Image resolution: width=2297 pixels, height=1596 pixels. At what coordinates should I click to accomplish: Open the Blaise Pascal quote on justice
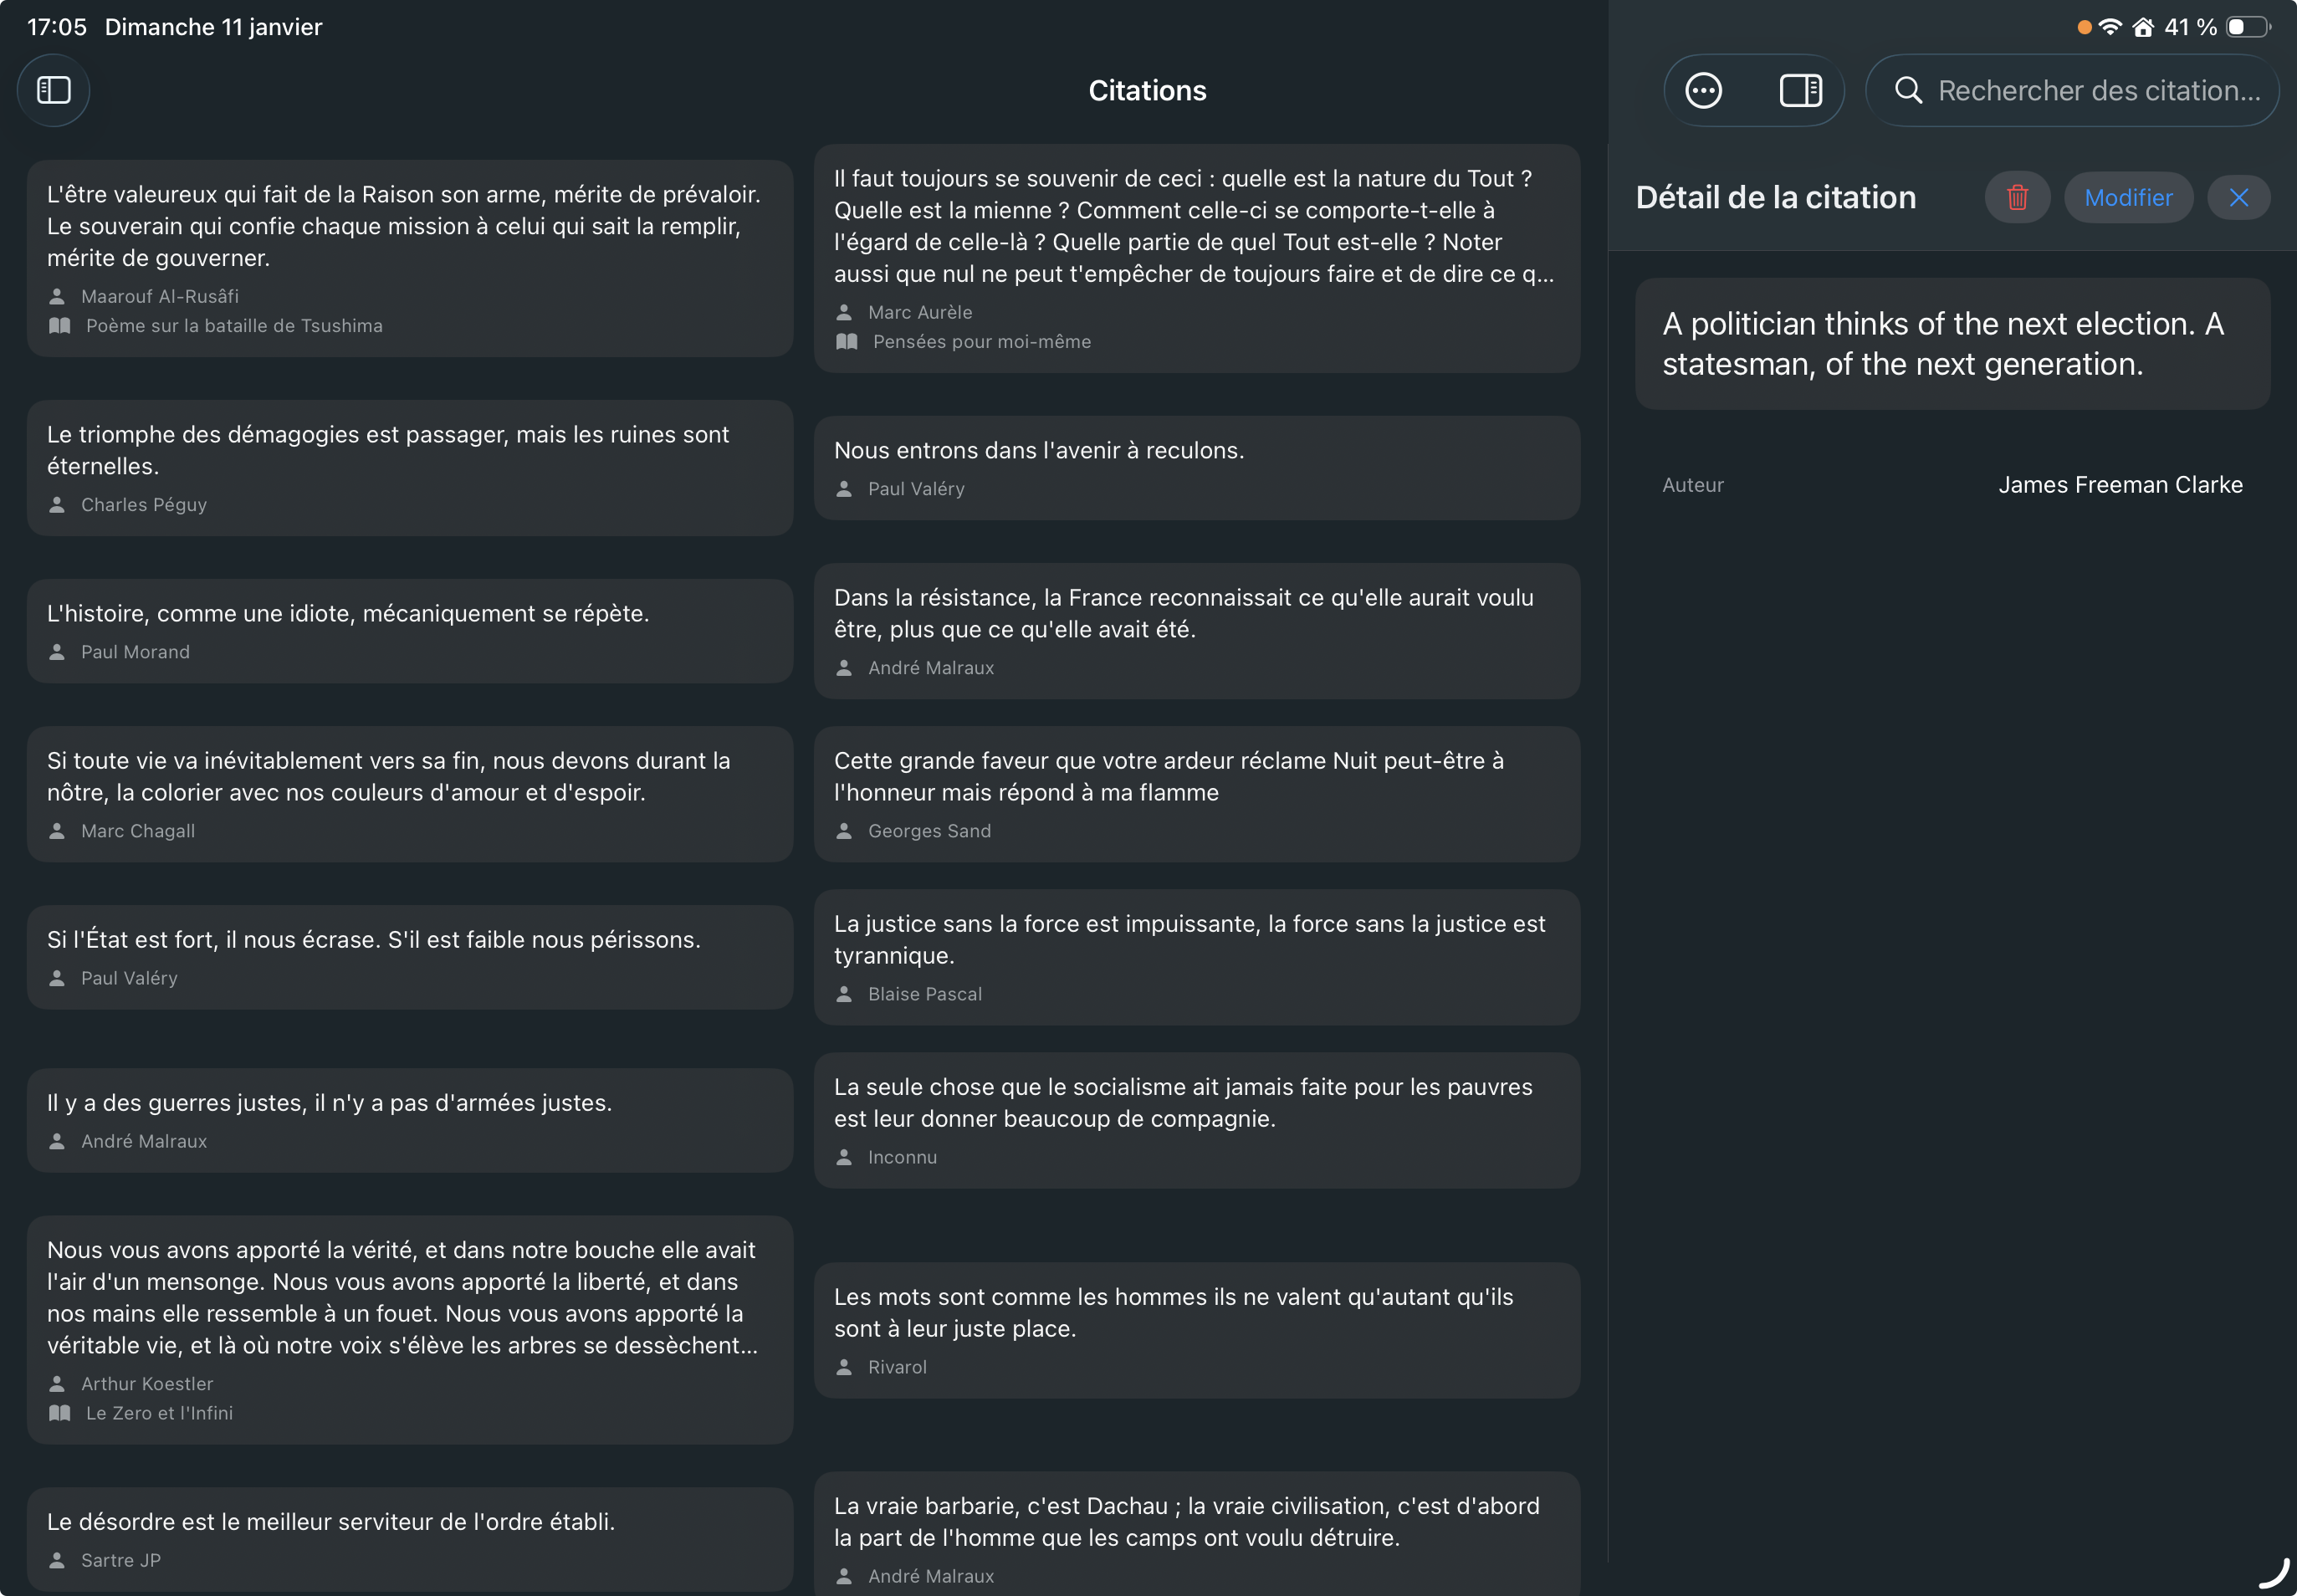click(x=1196, y=956)
